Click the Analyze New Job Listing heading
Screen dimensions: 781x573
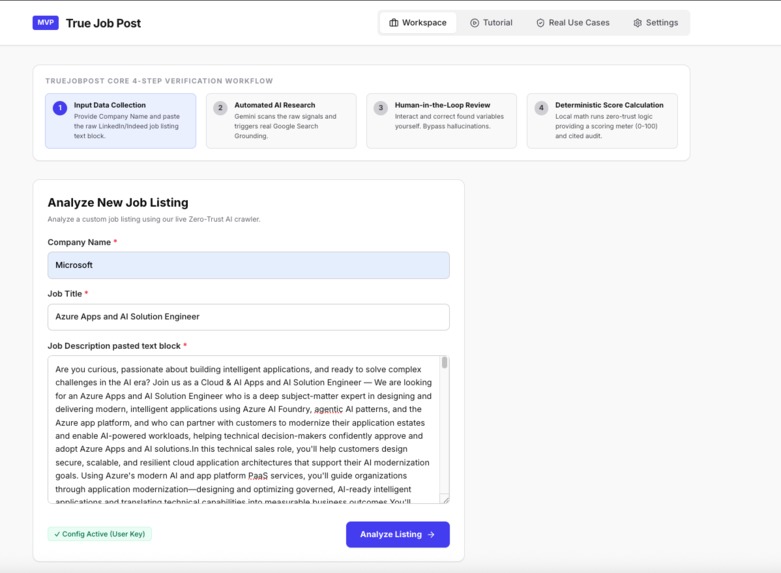[x=118, y=203]
